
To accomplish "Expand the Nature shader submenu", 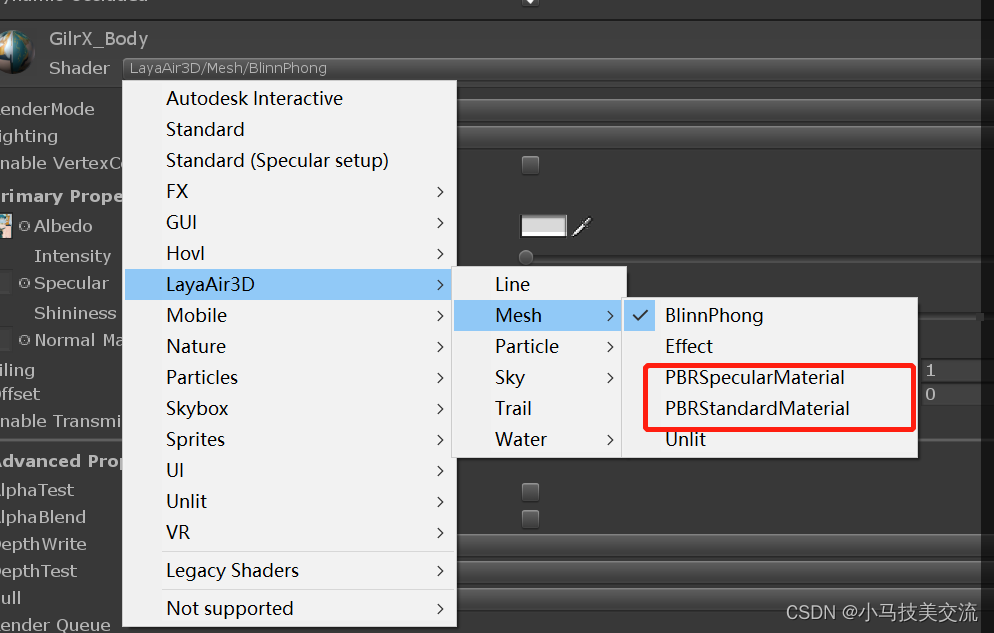I will [x=290, y=347].
